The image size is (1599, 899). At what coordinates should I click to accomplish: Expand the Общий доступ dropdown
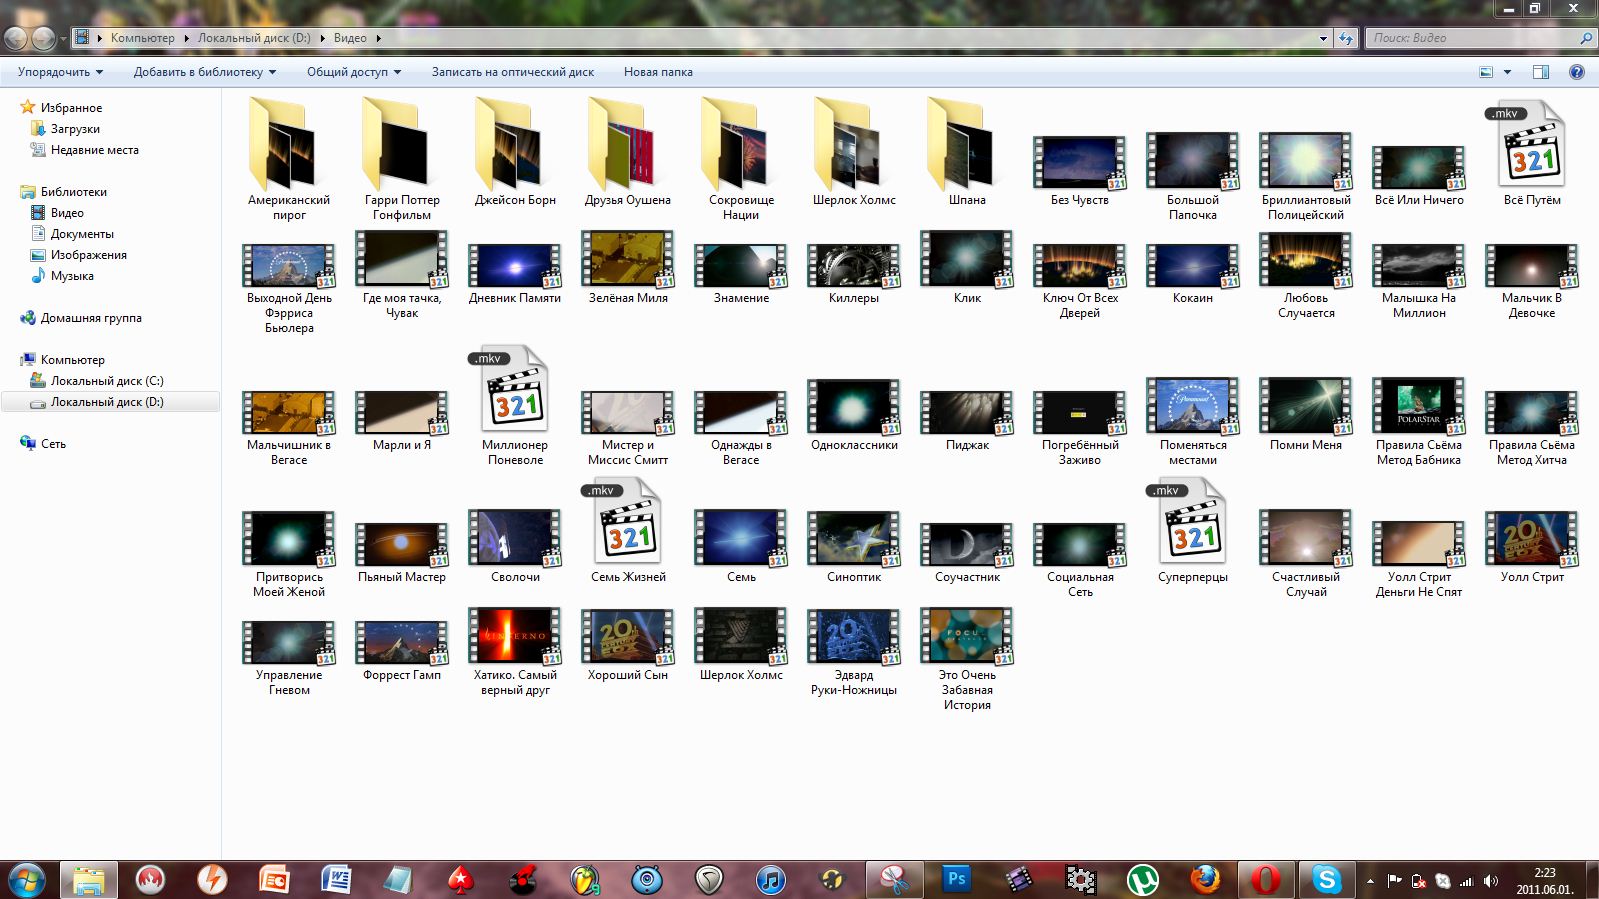353,72
